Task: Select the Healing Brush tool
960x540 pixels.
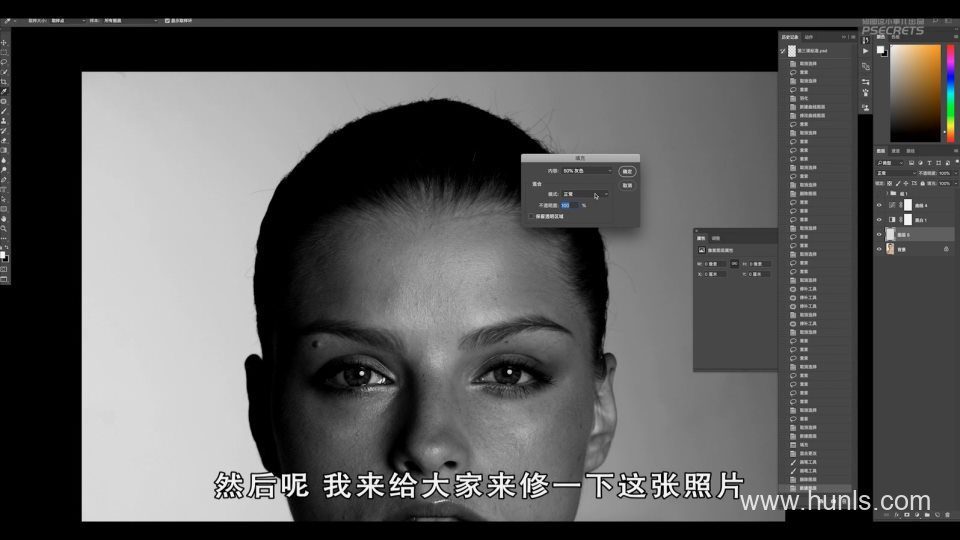Action: 4,101
